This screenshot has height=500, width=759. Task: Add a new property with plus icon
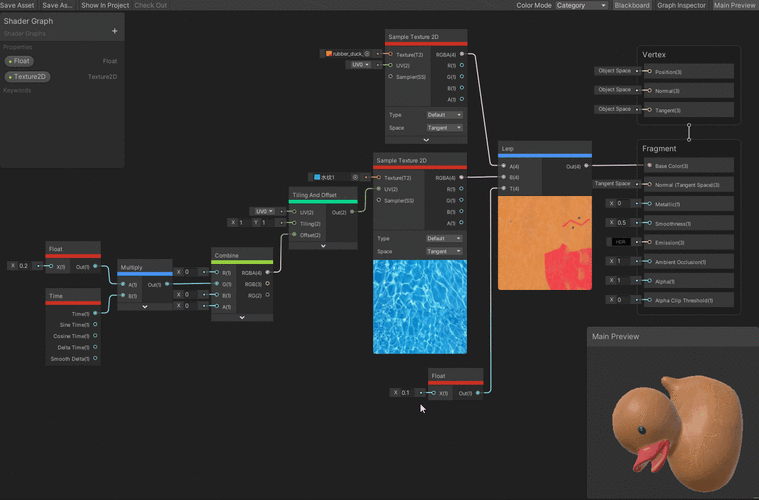(x=115, y=31)
